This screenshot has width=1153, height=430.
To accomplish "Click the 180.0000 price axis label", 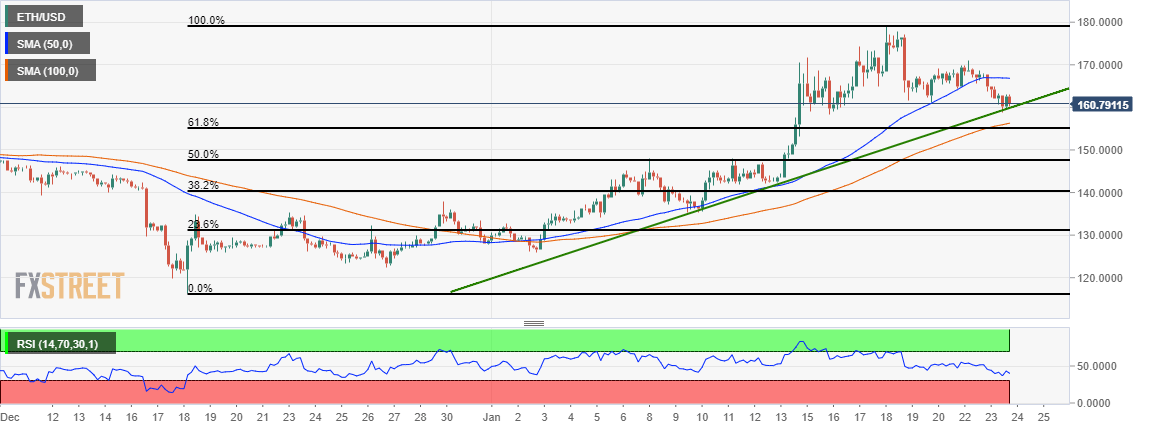I will (x=1104, y=23).
